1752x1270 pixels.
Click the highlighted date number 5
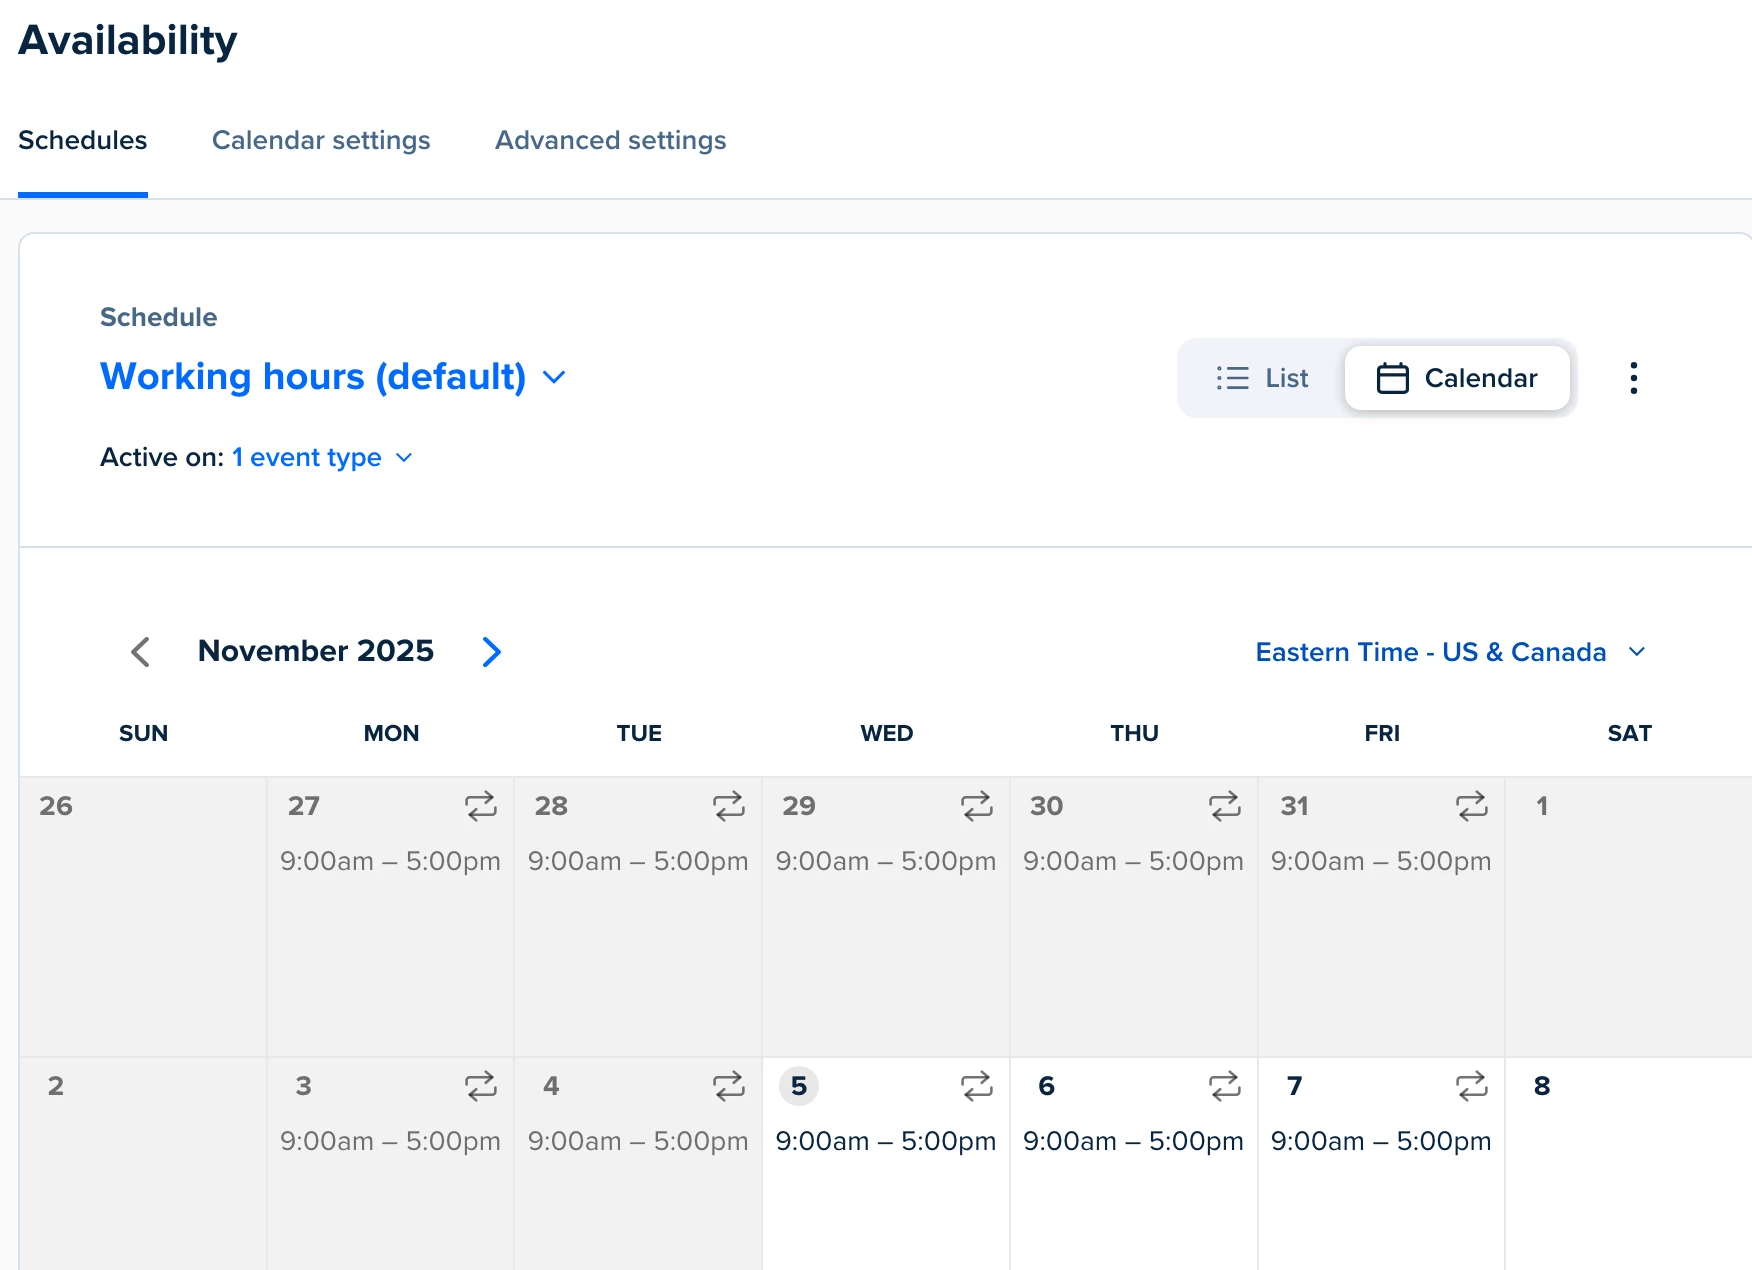(799, 1086)
